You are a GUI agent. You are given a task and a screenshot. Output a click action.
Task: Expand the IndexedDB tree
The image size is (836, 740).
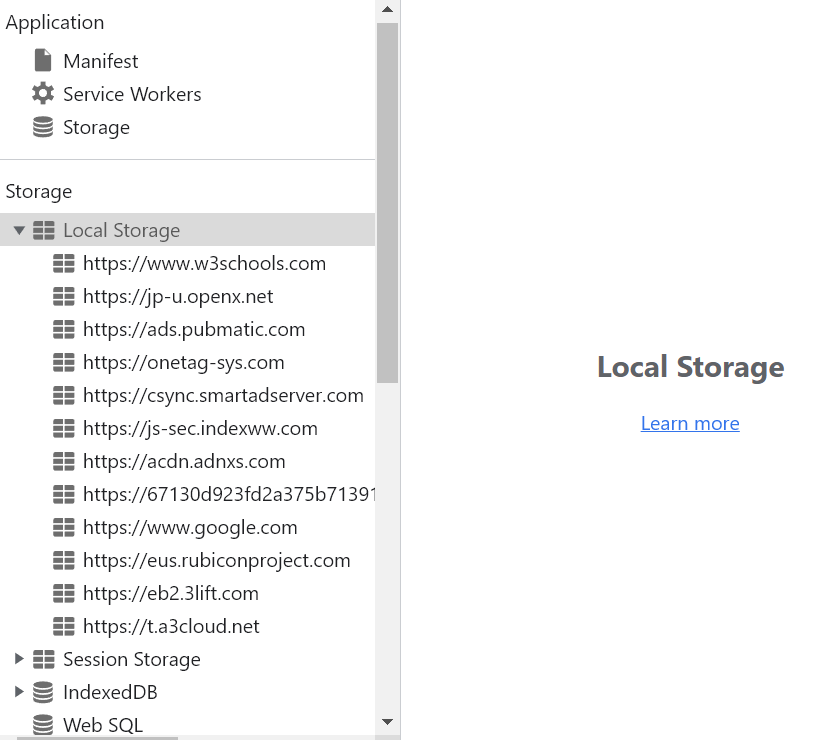pos(19,692)
